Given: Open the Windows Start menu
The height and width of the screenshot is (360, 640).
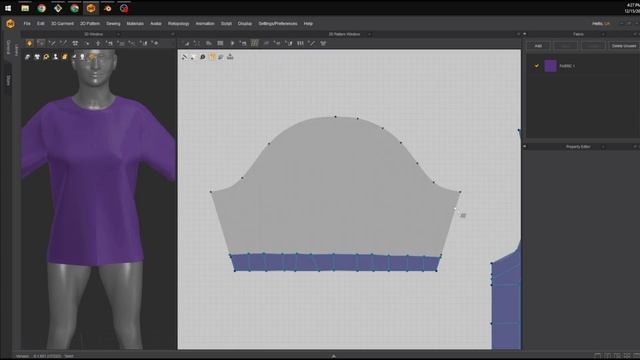Looking at the screenshot, I should tap(8, 8).
